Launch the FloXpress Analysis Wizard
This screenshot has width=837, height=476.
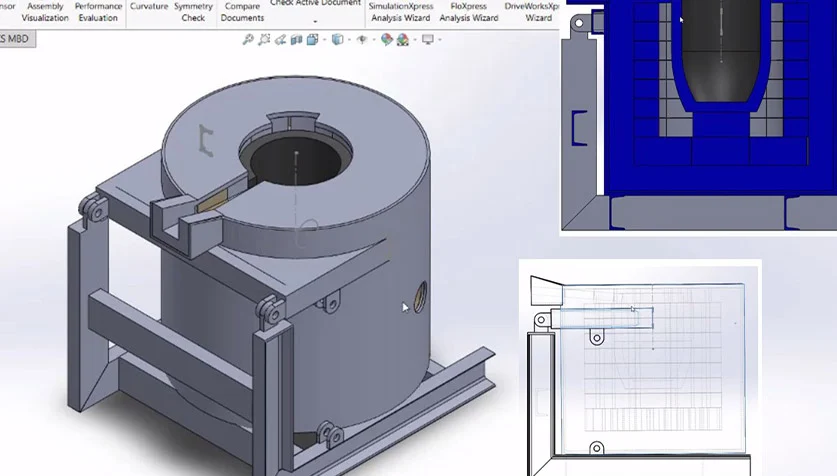(469, 12)
